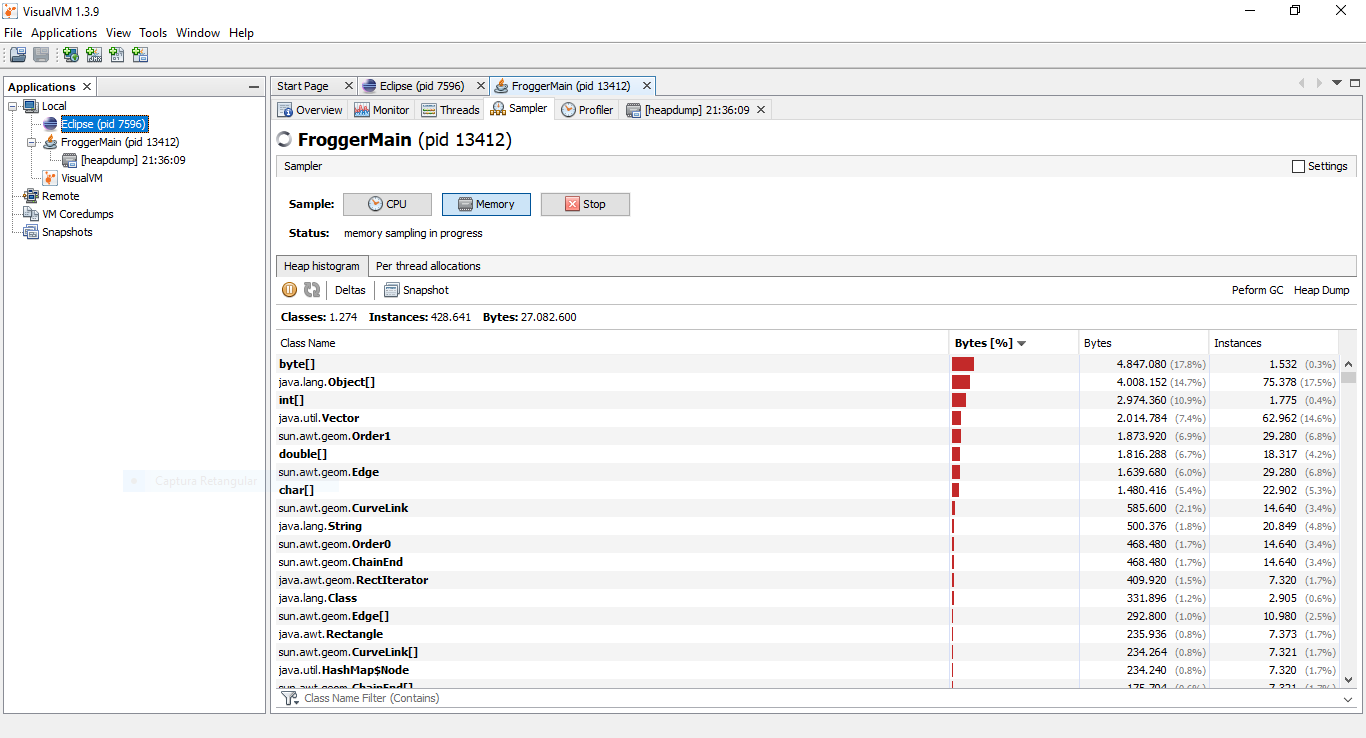Click the histogram scrollbar up arrow
This screenshot has height=738, width=1366.
[x=1349, y=364]
